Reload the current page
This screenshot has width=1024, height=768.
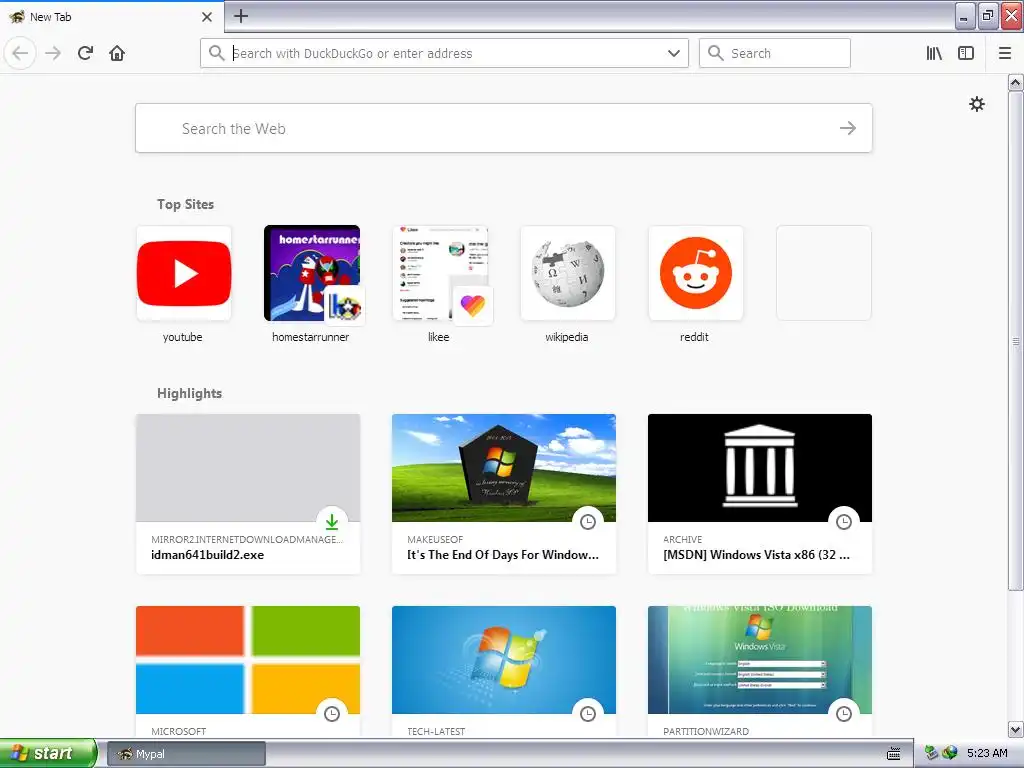coord(85,53)
